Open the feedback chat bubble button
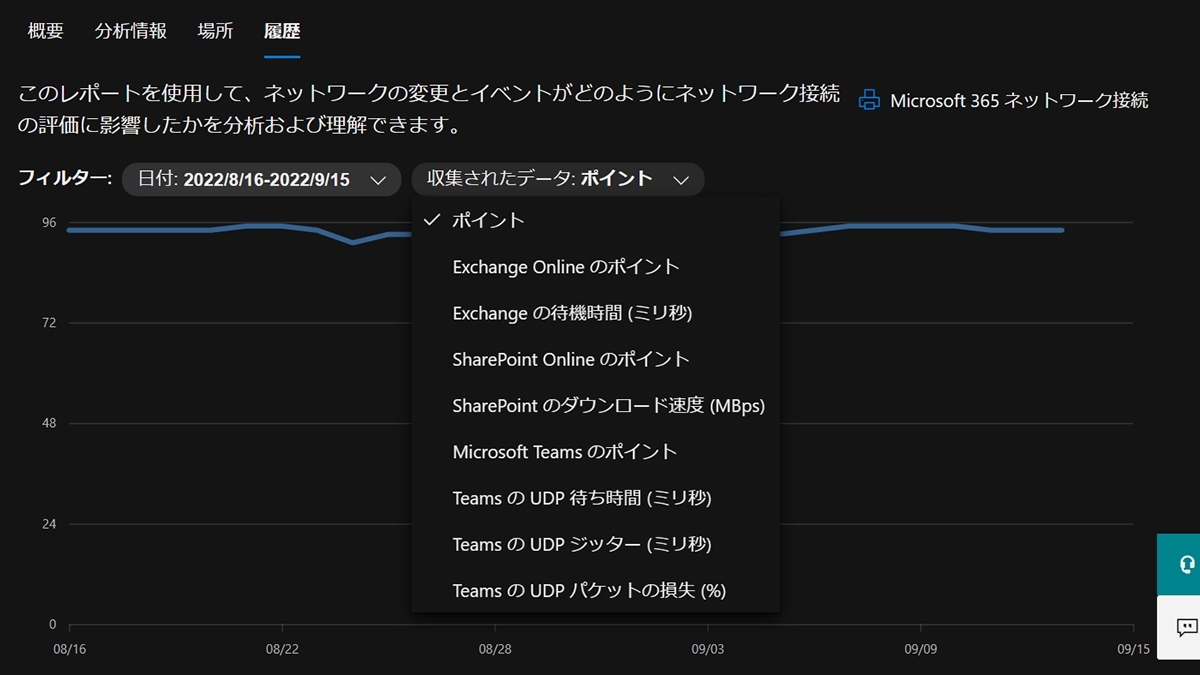 (1186, 627)
